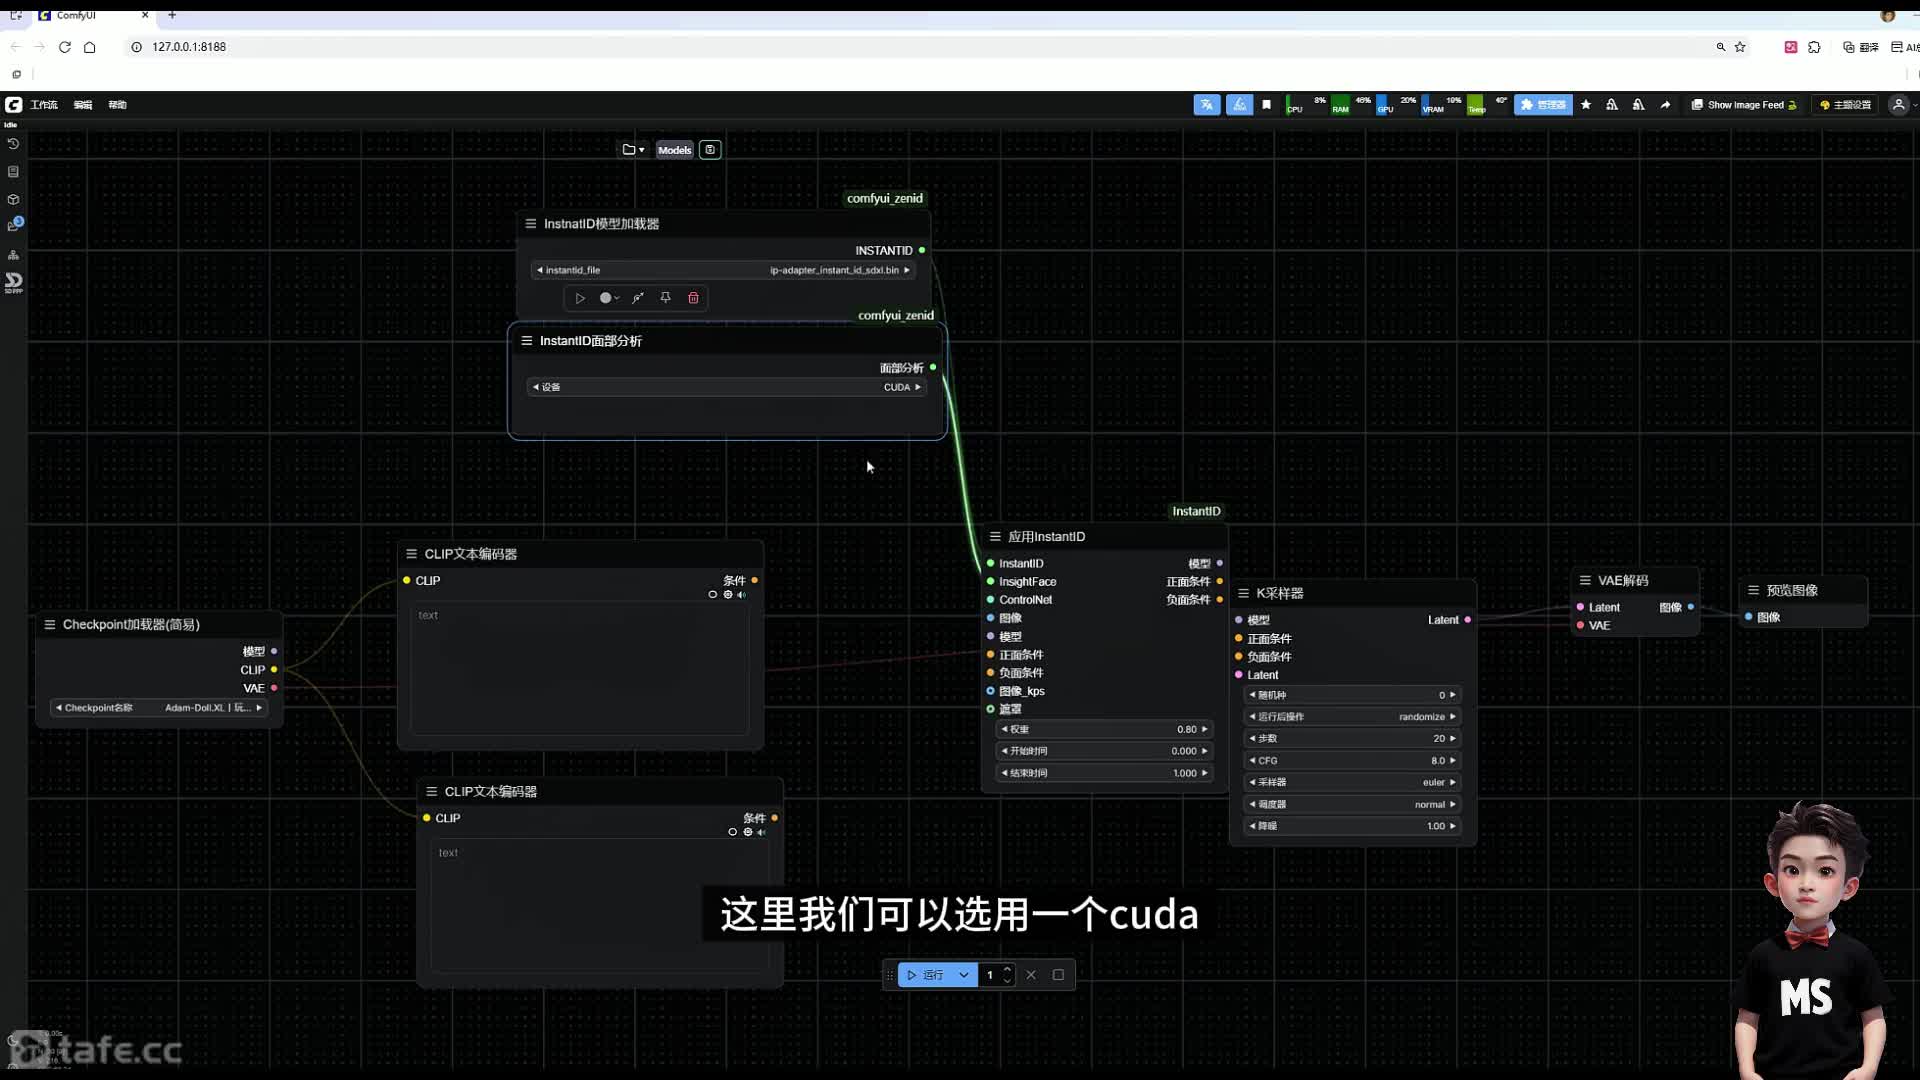Open node color dropdown in selection toolbox

pyautogui.click(x=609, y=298)
